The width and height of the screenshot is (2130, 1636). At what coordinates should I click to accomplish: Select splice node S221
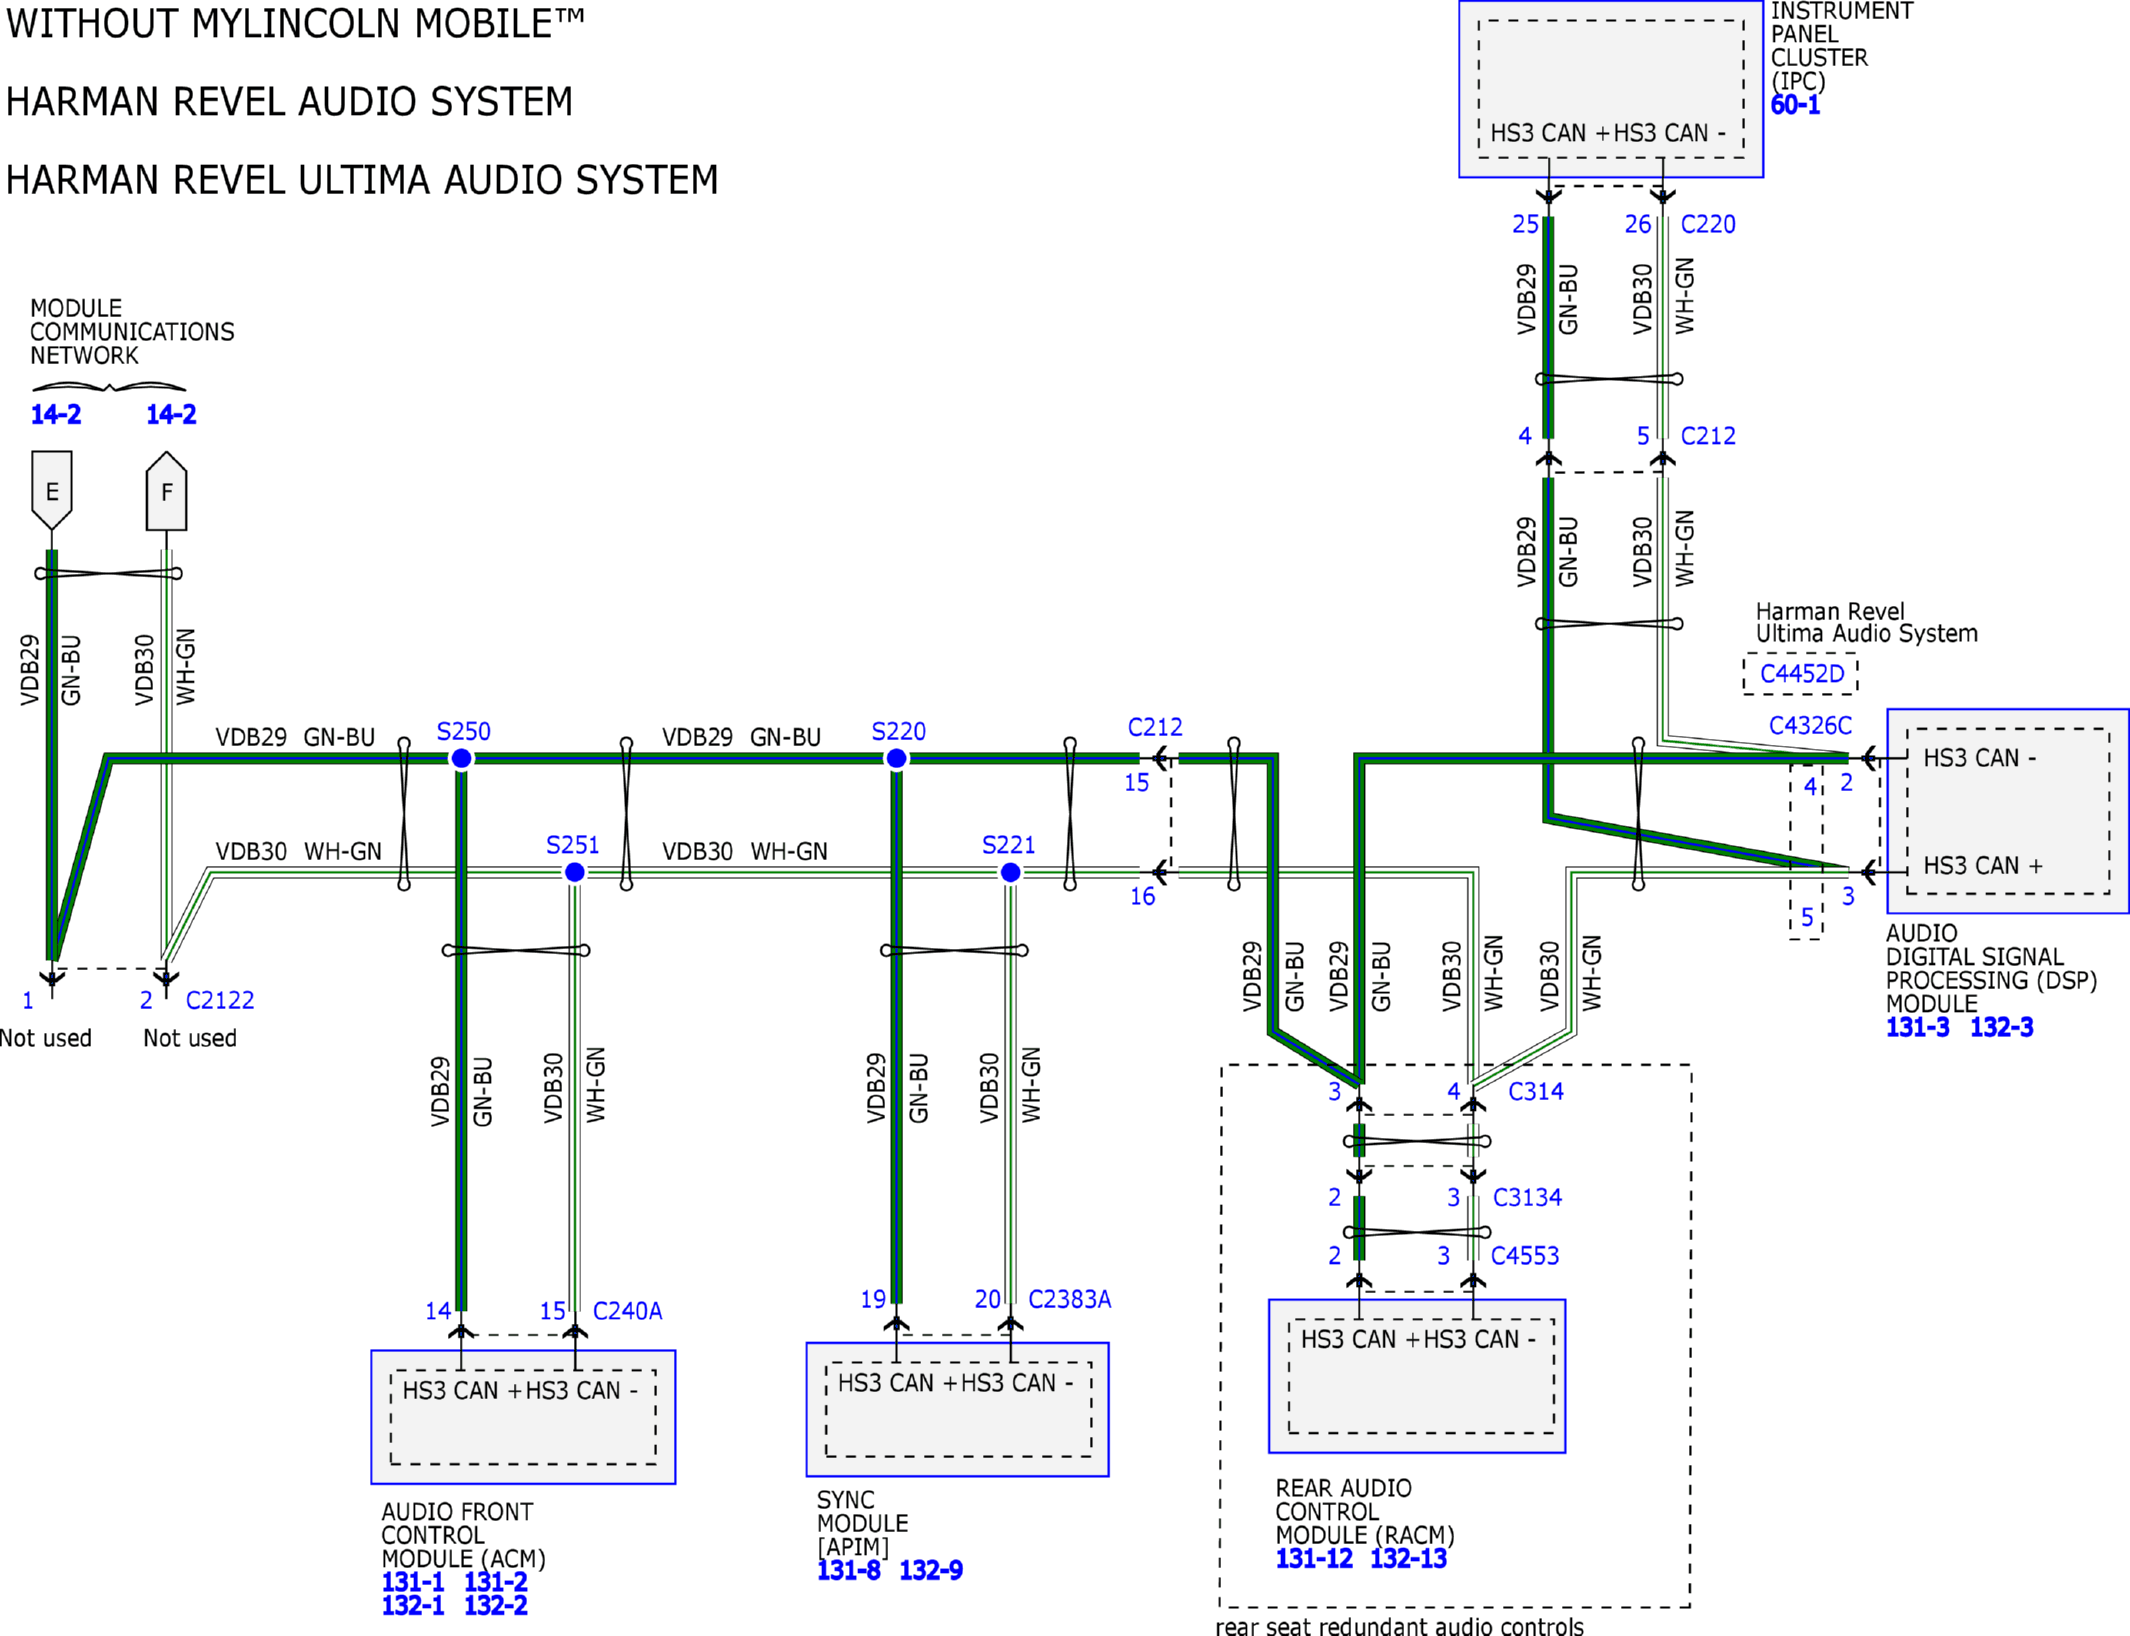(1010, 873)
